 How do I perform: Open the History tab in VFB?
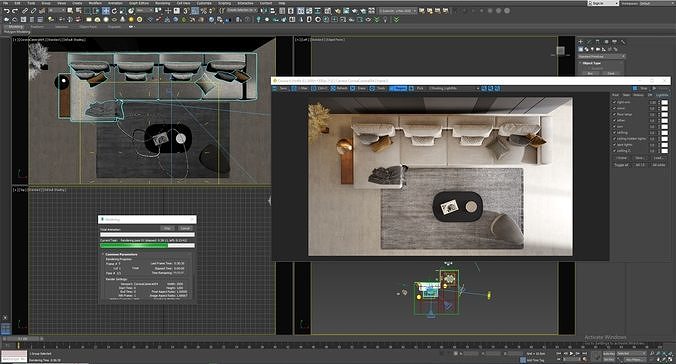[638, 95]
